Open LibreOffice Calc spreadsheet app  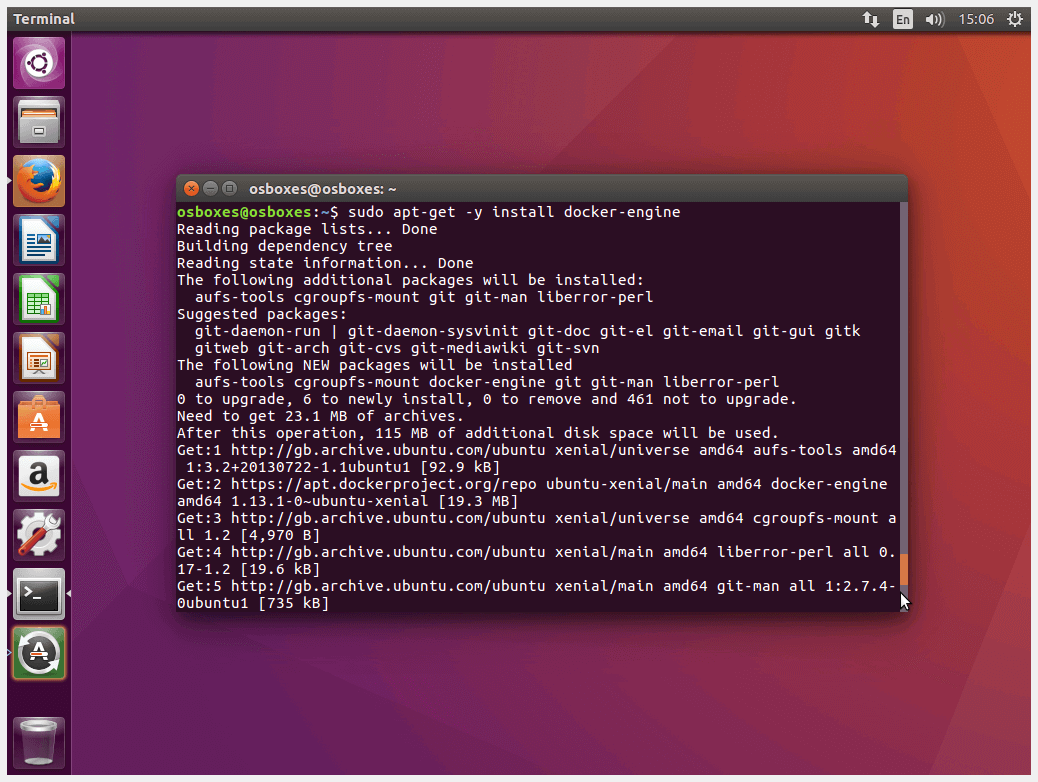[39, 299]
